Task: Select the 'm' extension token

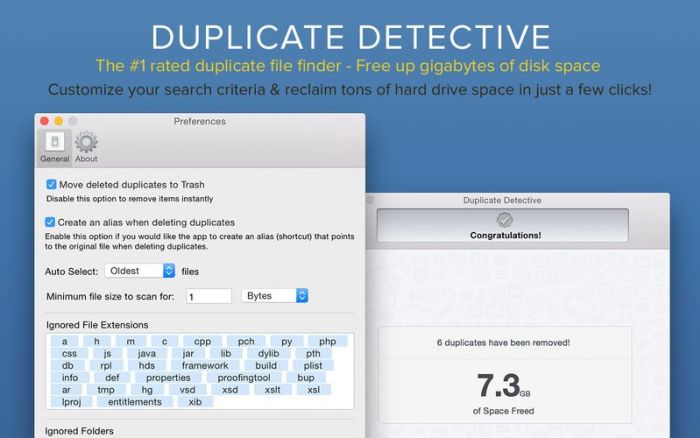Action: tap(130, 341)
